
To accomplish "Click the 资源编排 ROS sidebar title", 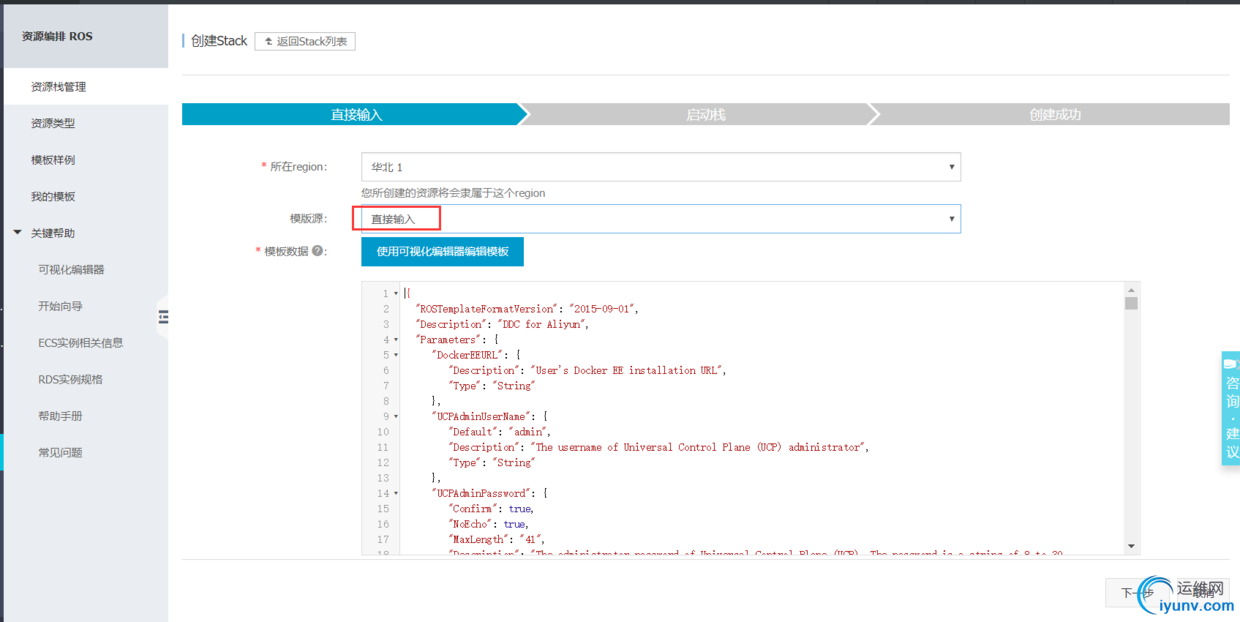I will (57, 36).
